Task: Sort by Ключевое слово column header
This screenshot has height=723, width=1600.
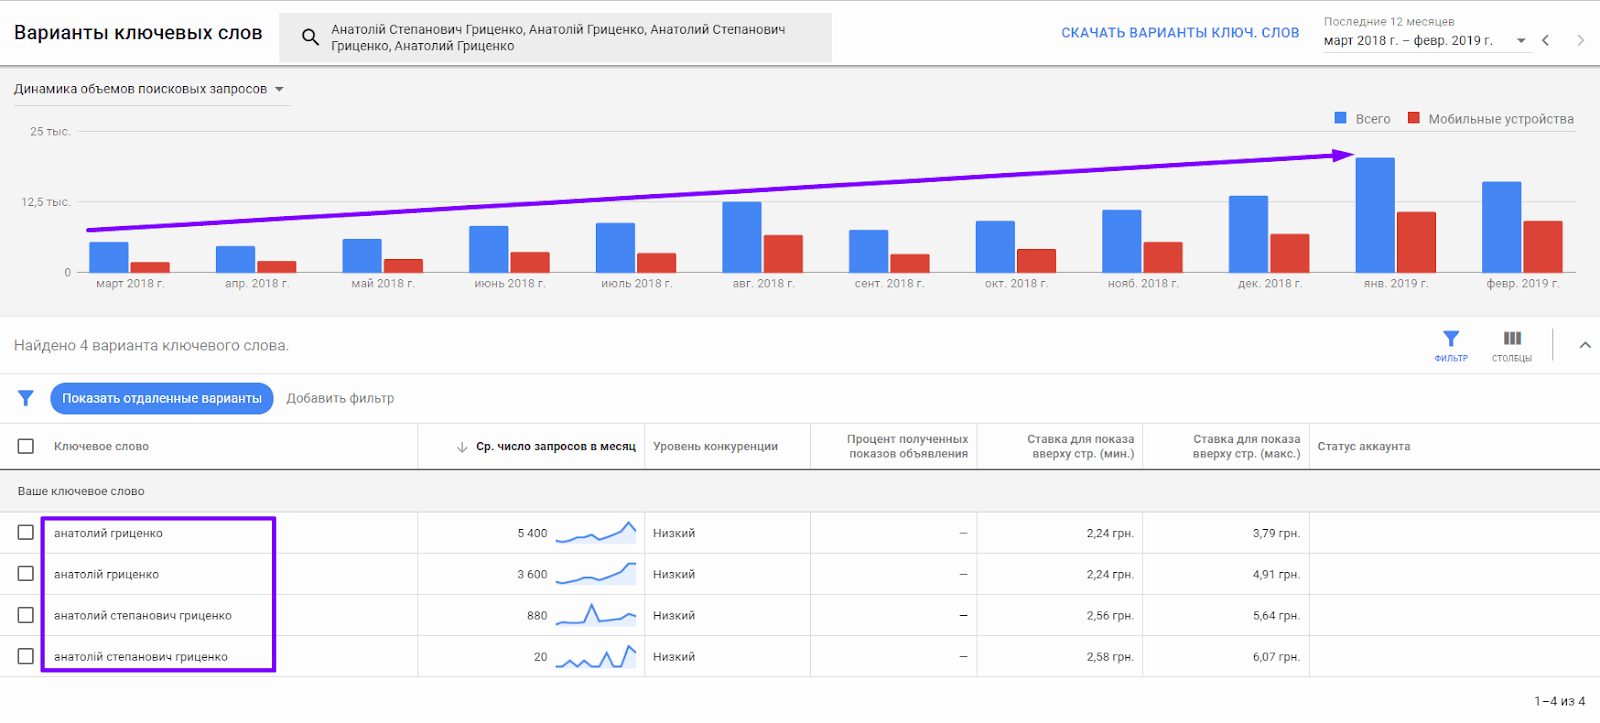Action: (x=101, y=446)
